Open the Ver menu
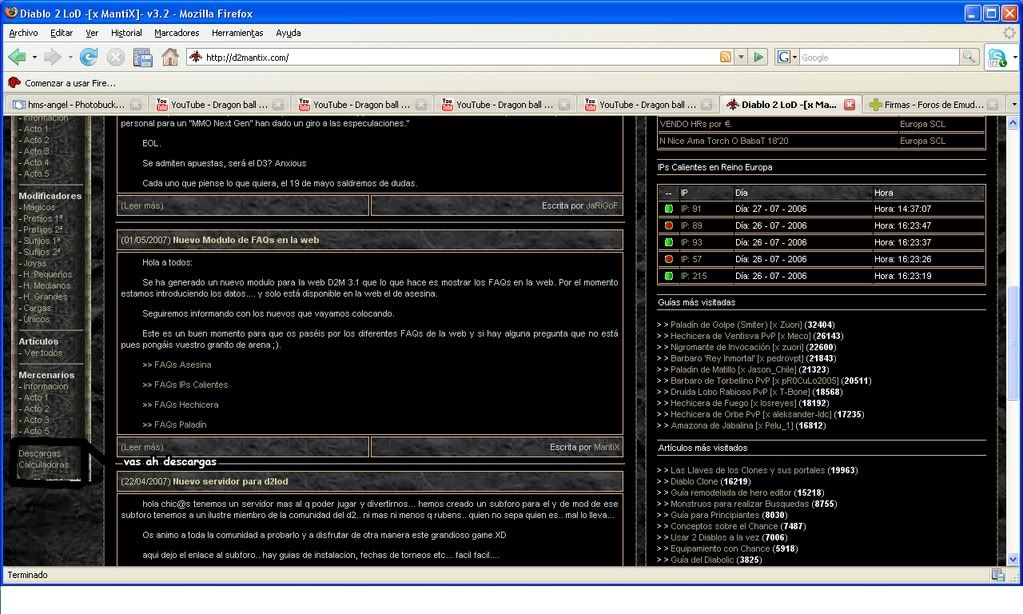The width and height of the screenshot is (1023, 614). click(x=92, y=33)
